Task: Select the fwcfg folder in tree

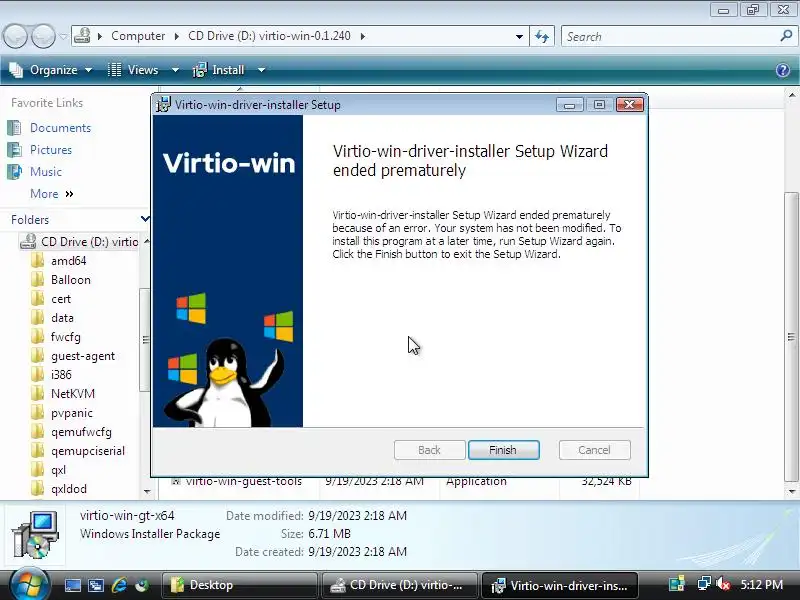Action: (x=66, y=337)
